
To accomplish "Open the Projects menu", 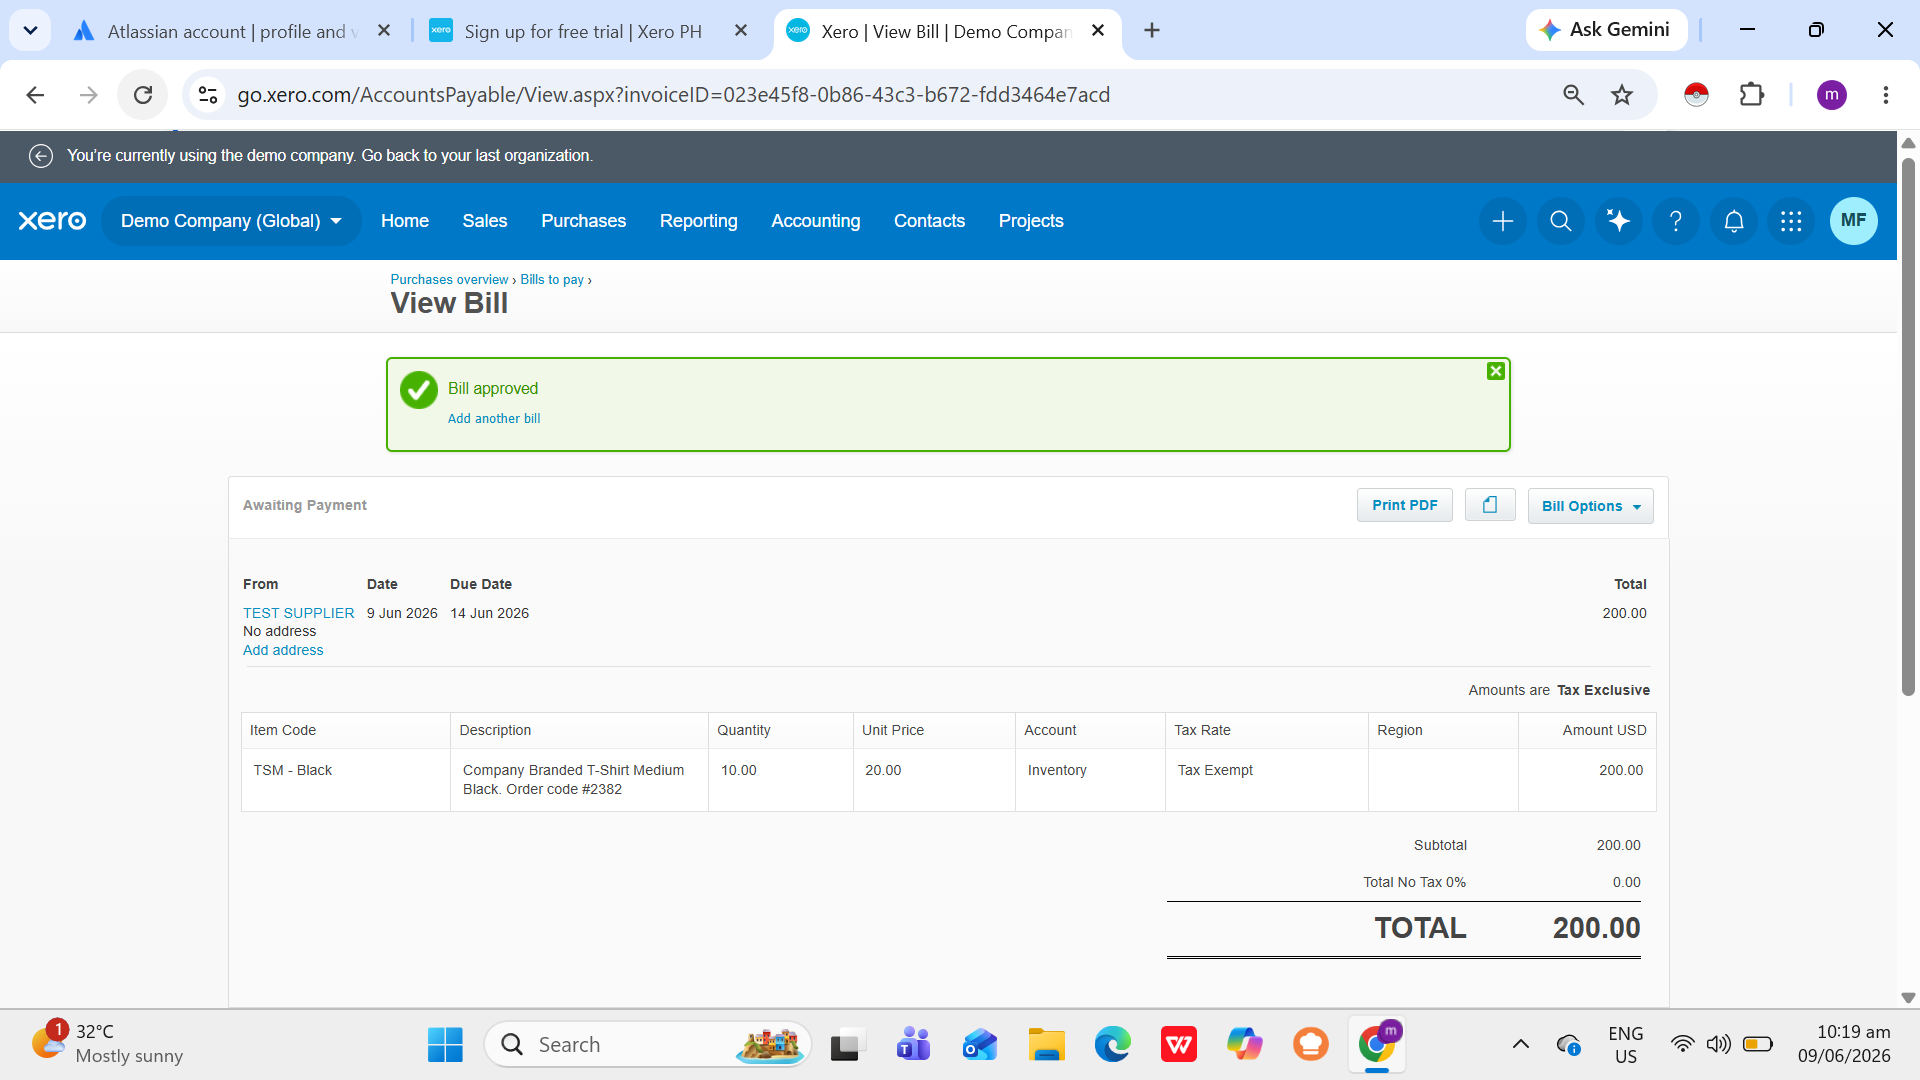I will coord(1031,221).
